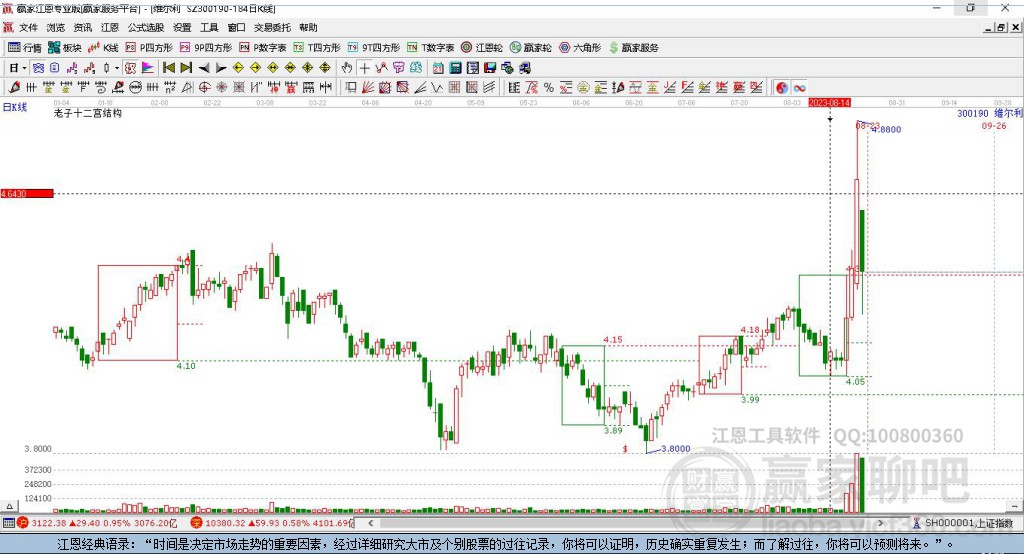The width and height of the screenshot is (1024, 554).
Task: Click the 金 circle golden ratio icon
Action: coord(583,88)
